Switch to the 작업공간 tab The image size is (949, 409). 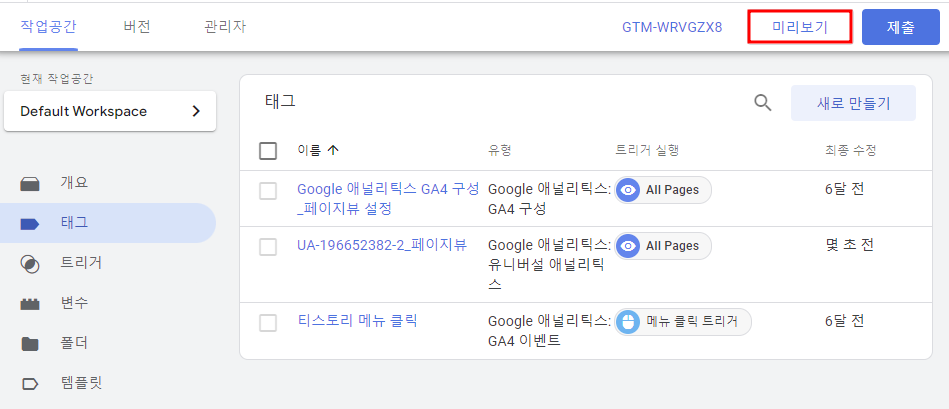click(x=48, y=27)
